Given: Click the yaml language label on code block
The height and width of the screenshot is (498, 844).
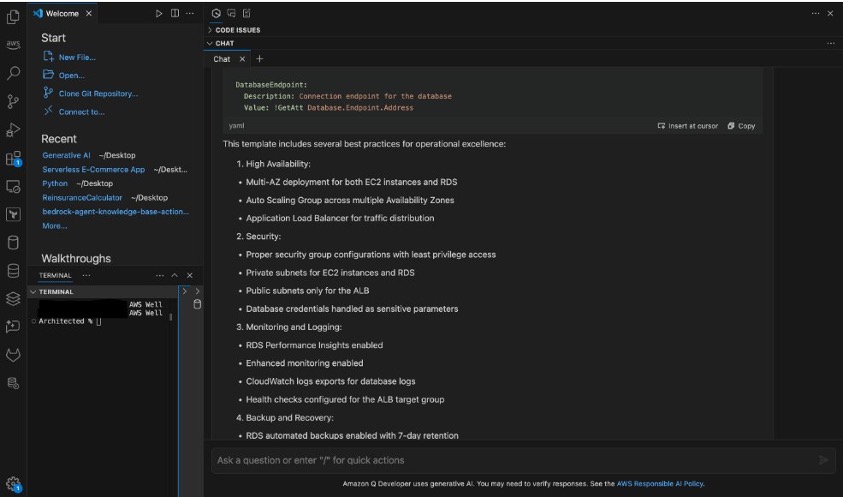Looking at the screenshot, I should pyautogui.click(x=236, y=125).
